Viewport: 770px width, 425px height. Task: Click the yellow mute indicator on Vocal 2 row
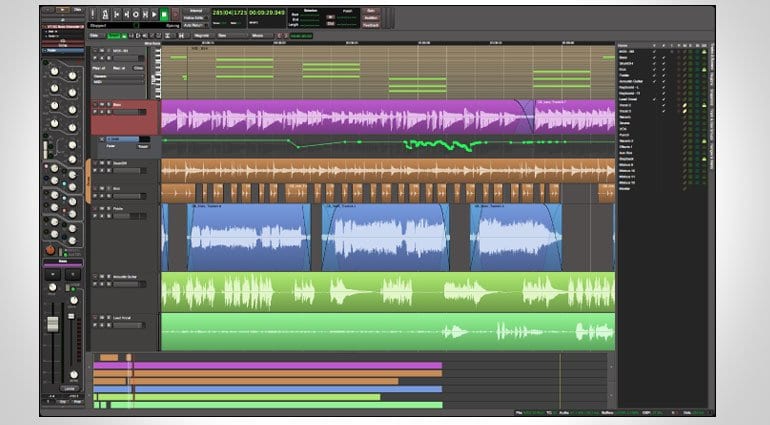point(685,105)
